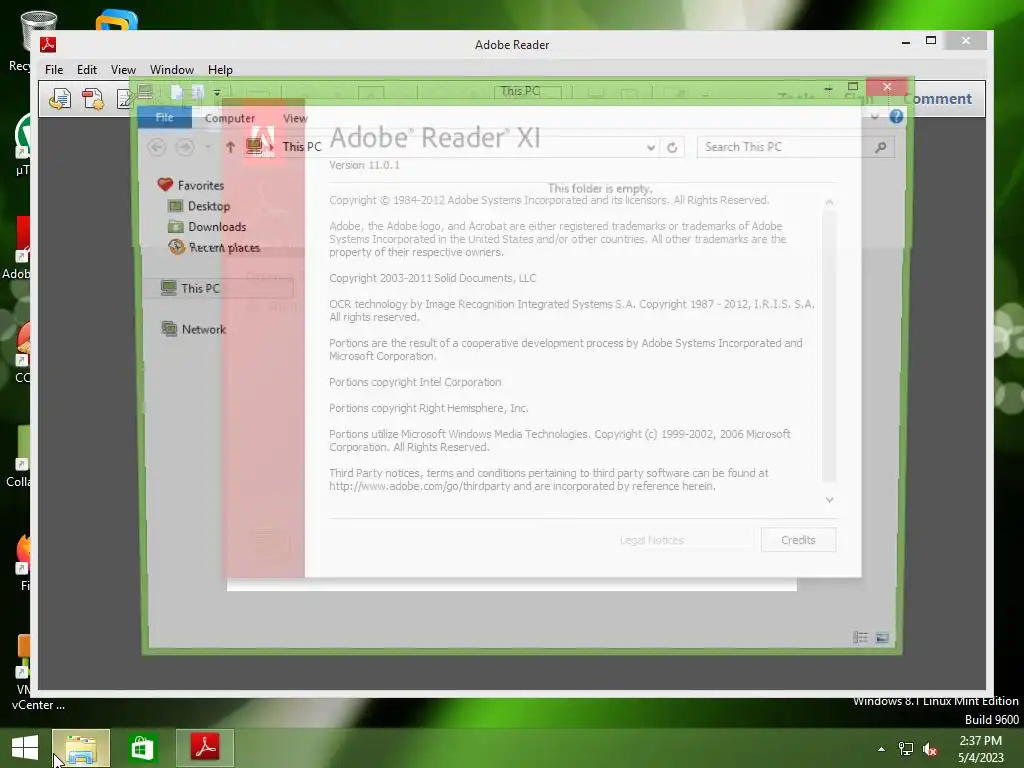Screen dimensions: 1024x768
Task: Click the Legal Notices button in About dialog
Action: 651,540
